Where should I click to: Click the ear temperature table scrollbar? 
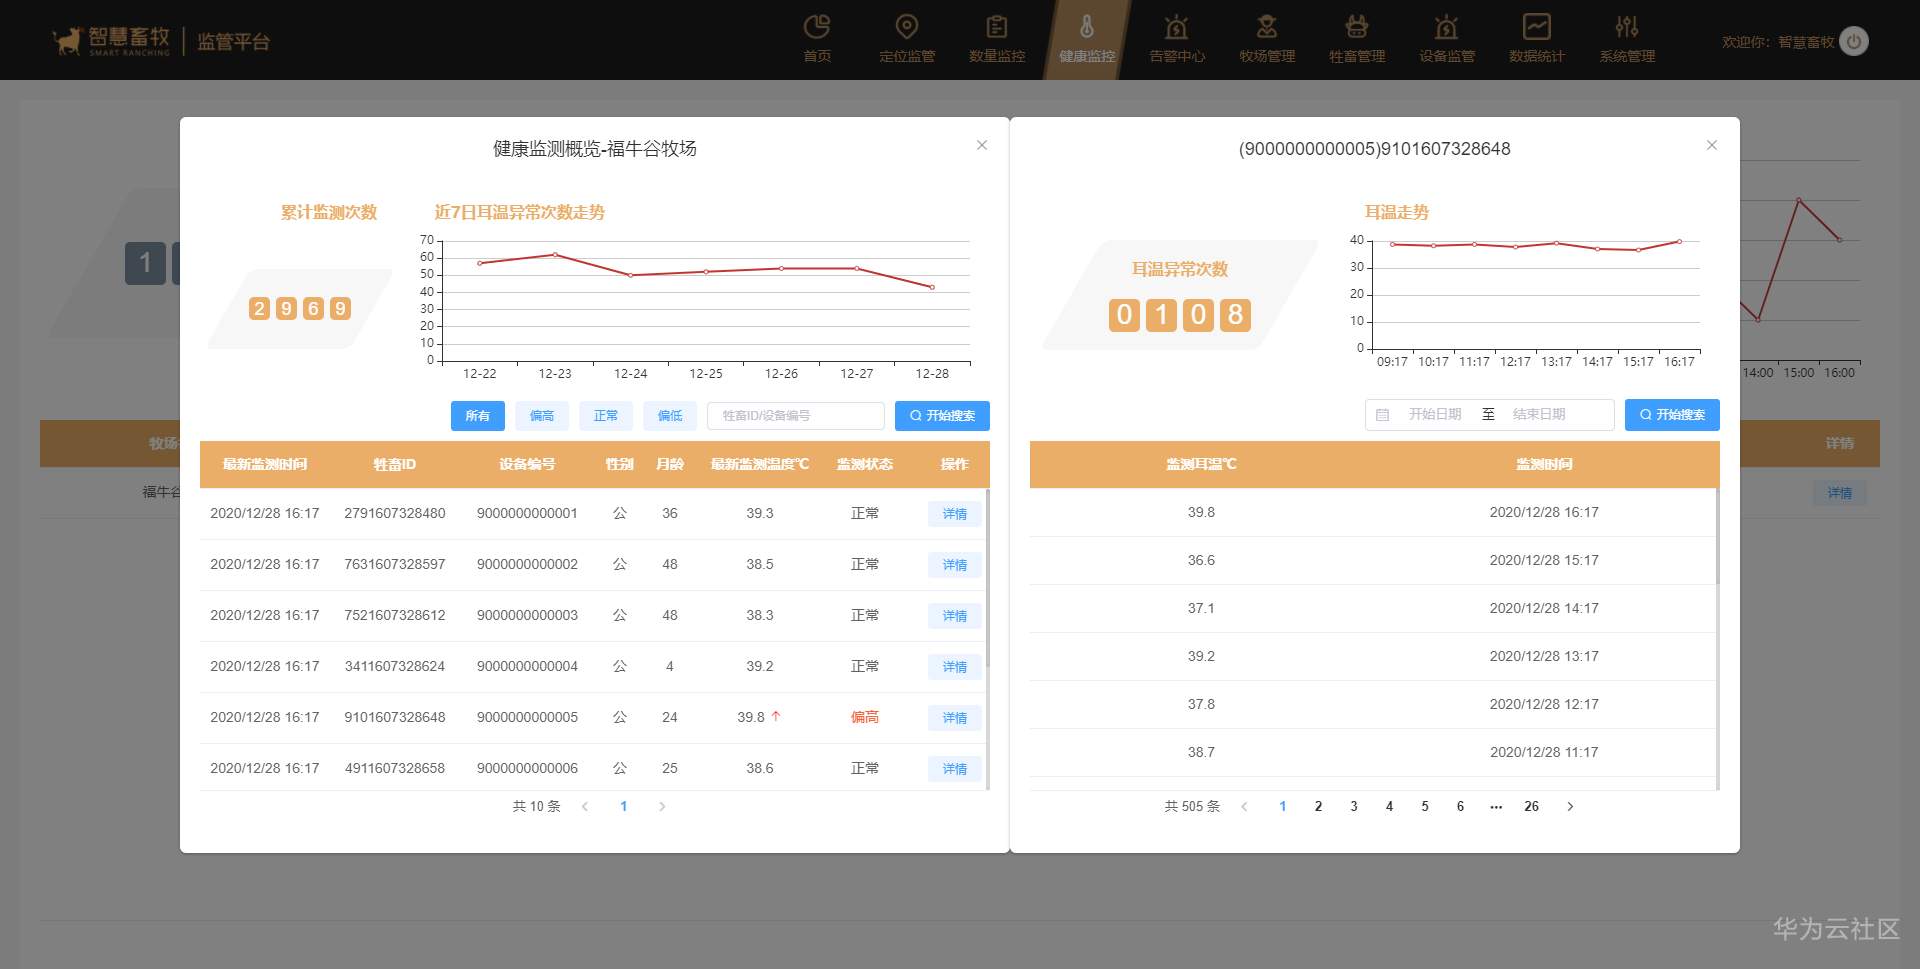pos(1717,536)
